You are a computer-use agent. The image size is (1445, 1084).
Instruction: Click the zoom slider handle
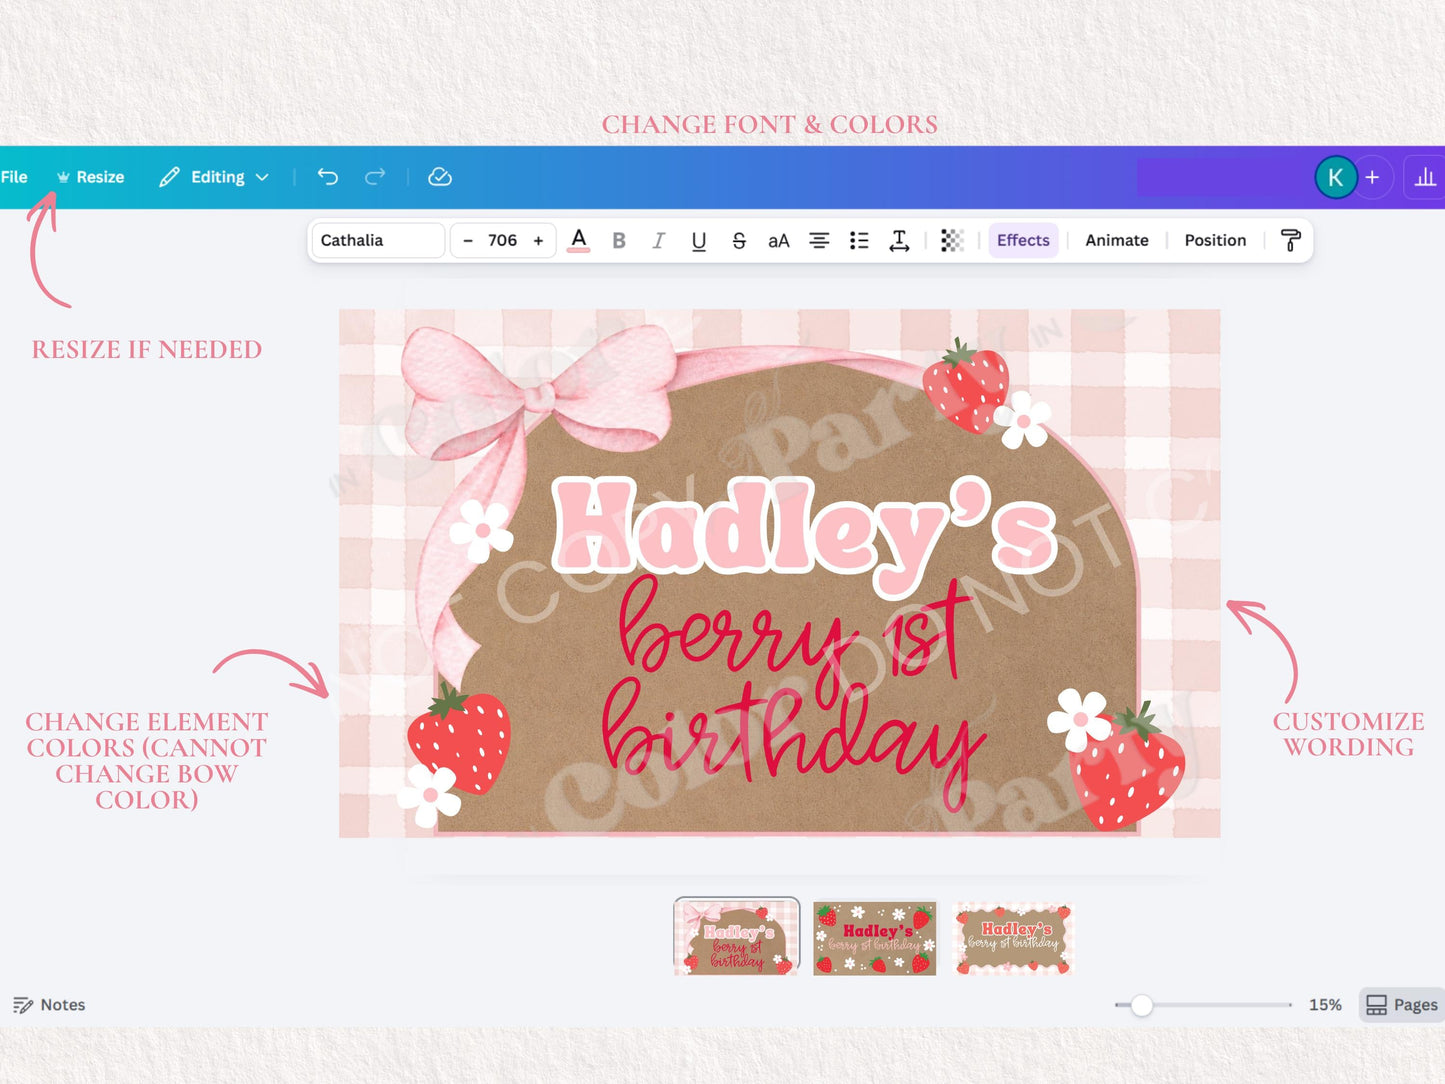(1141, 1005)
